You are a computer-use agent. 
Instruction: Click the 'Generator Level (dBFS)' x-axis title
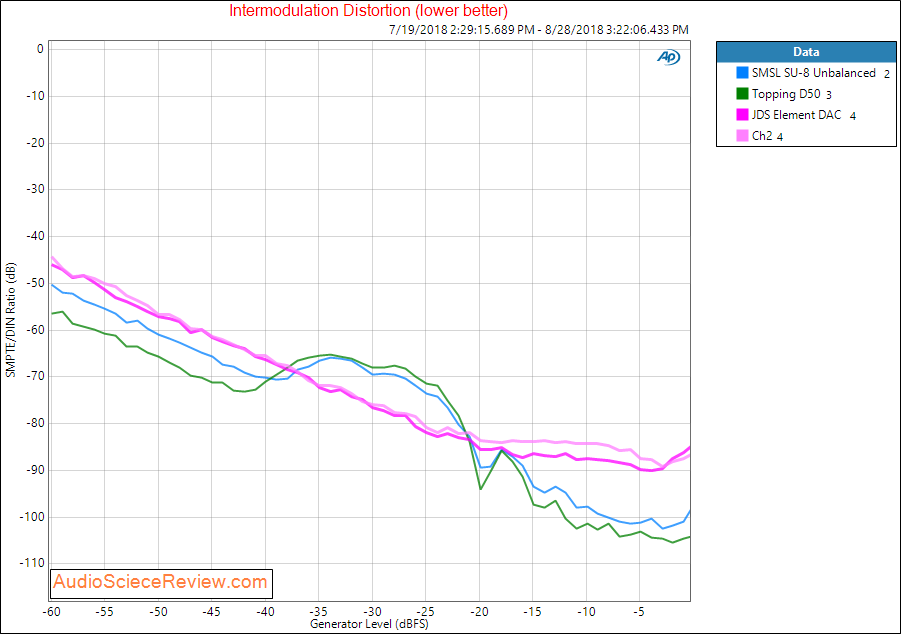(x=369, y=624)
